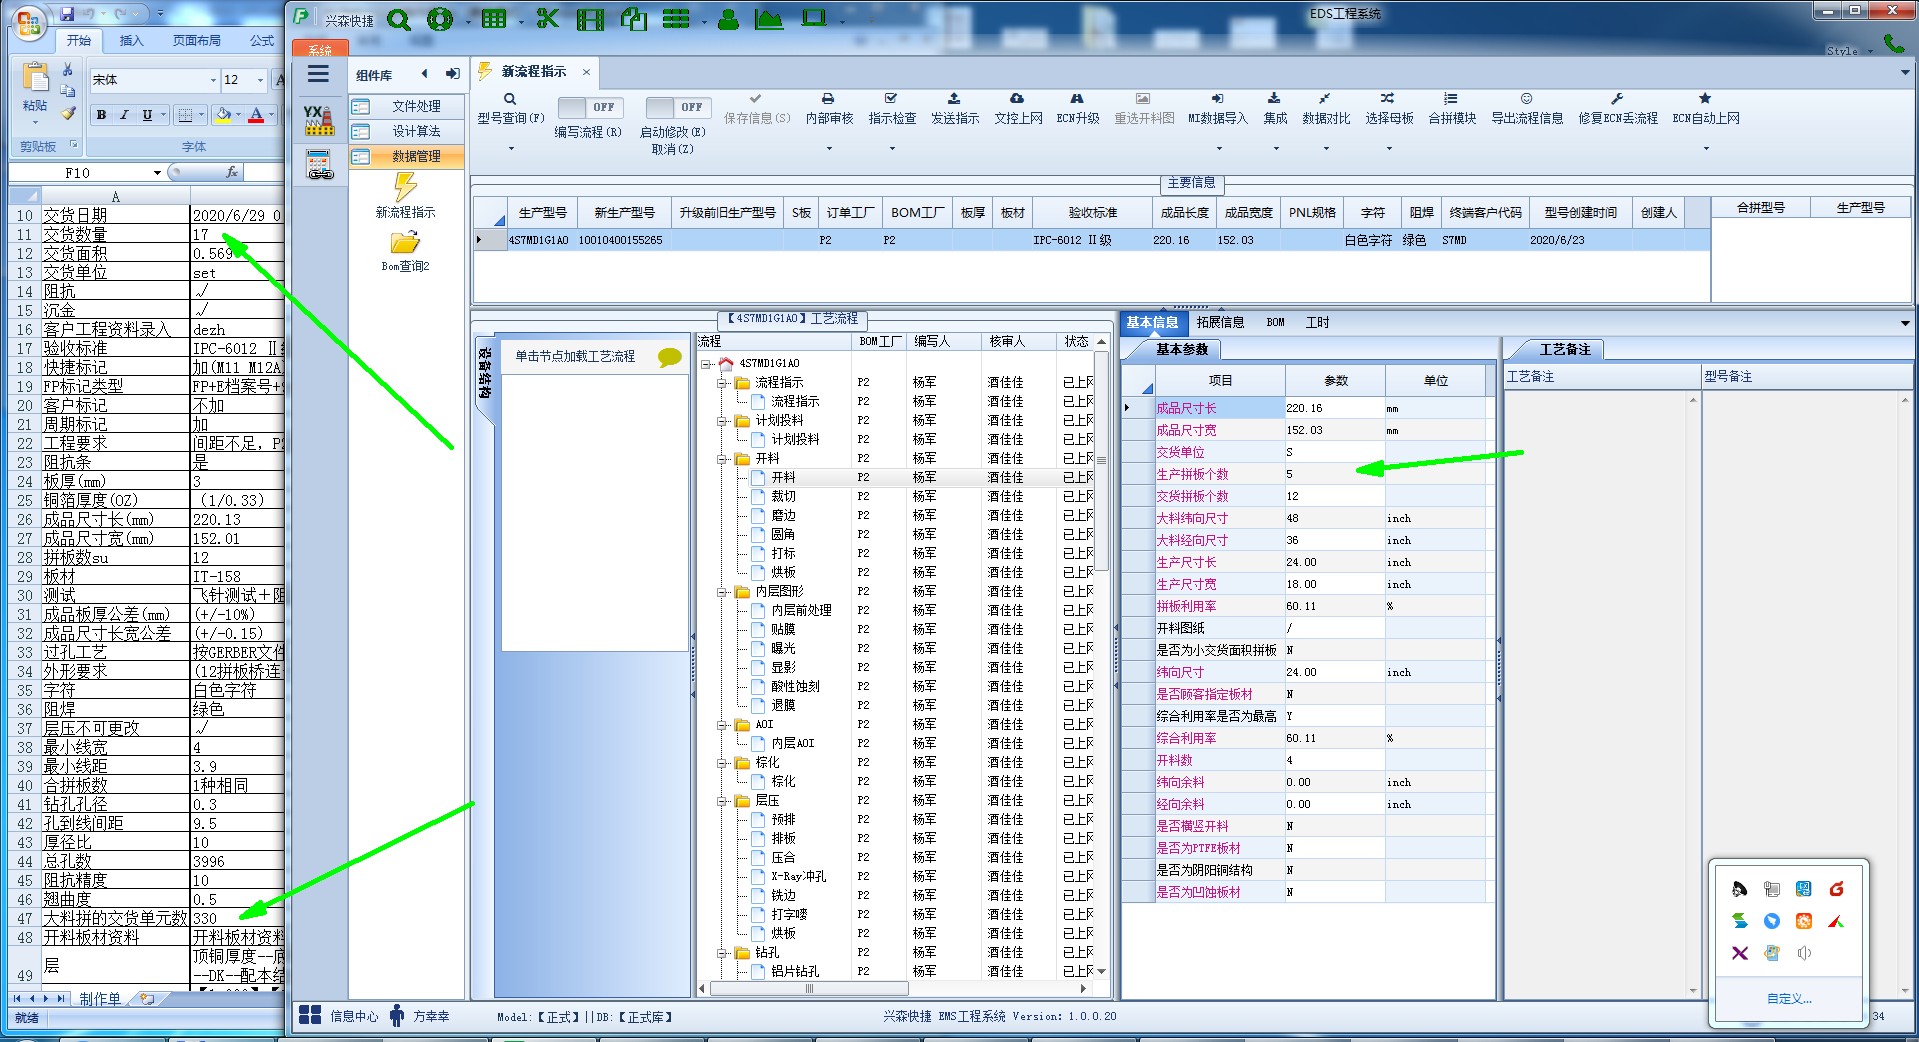Screen dimensions: 1919x1042
Task: Toggle the 编写流程 OFF switch
Action: coord(590,107)
